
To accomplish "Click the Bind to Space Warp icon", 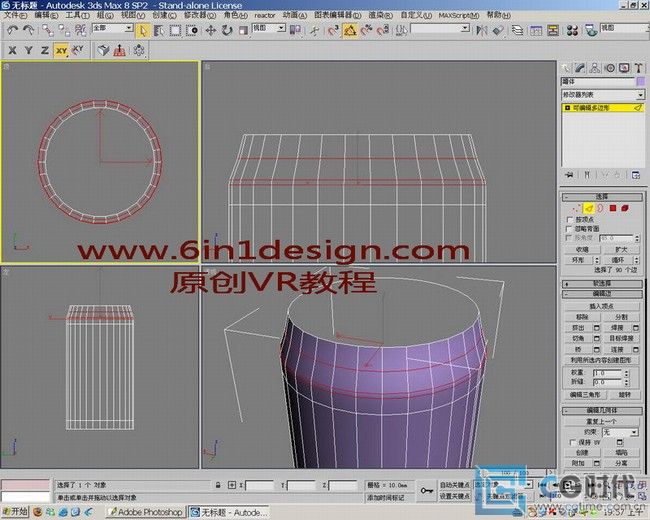I will 80,30.
